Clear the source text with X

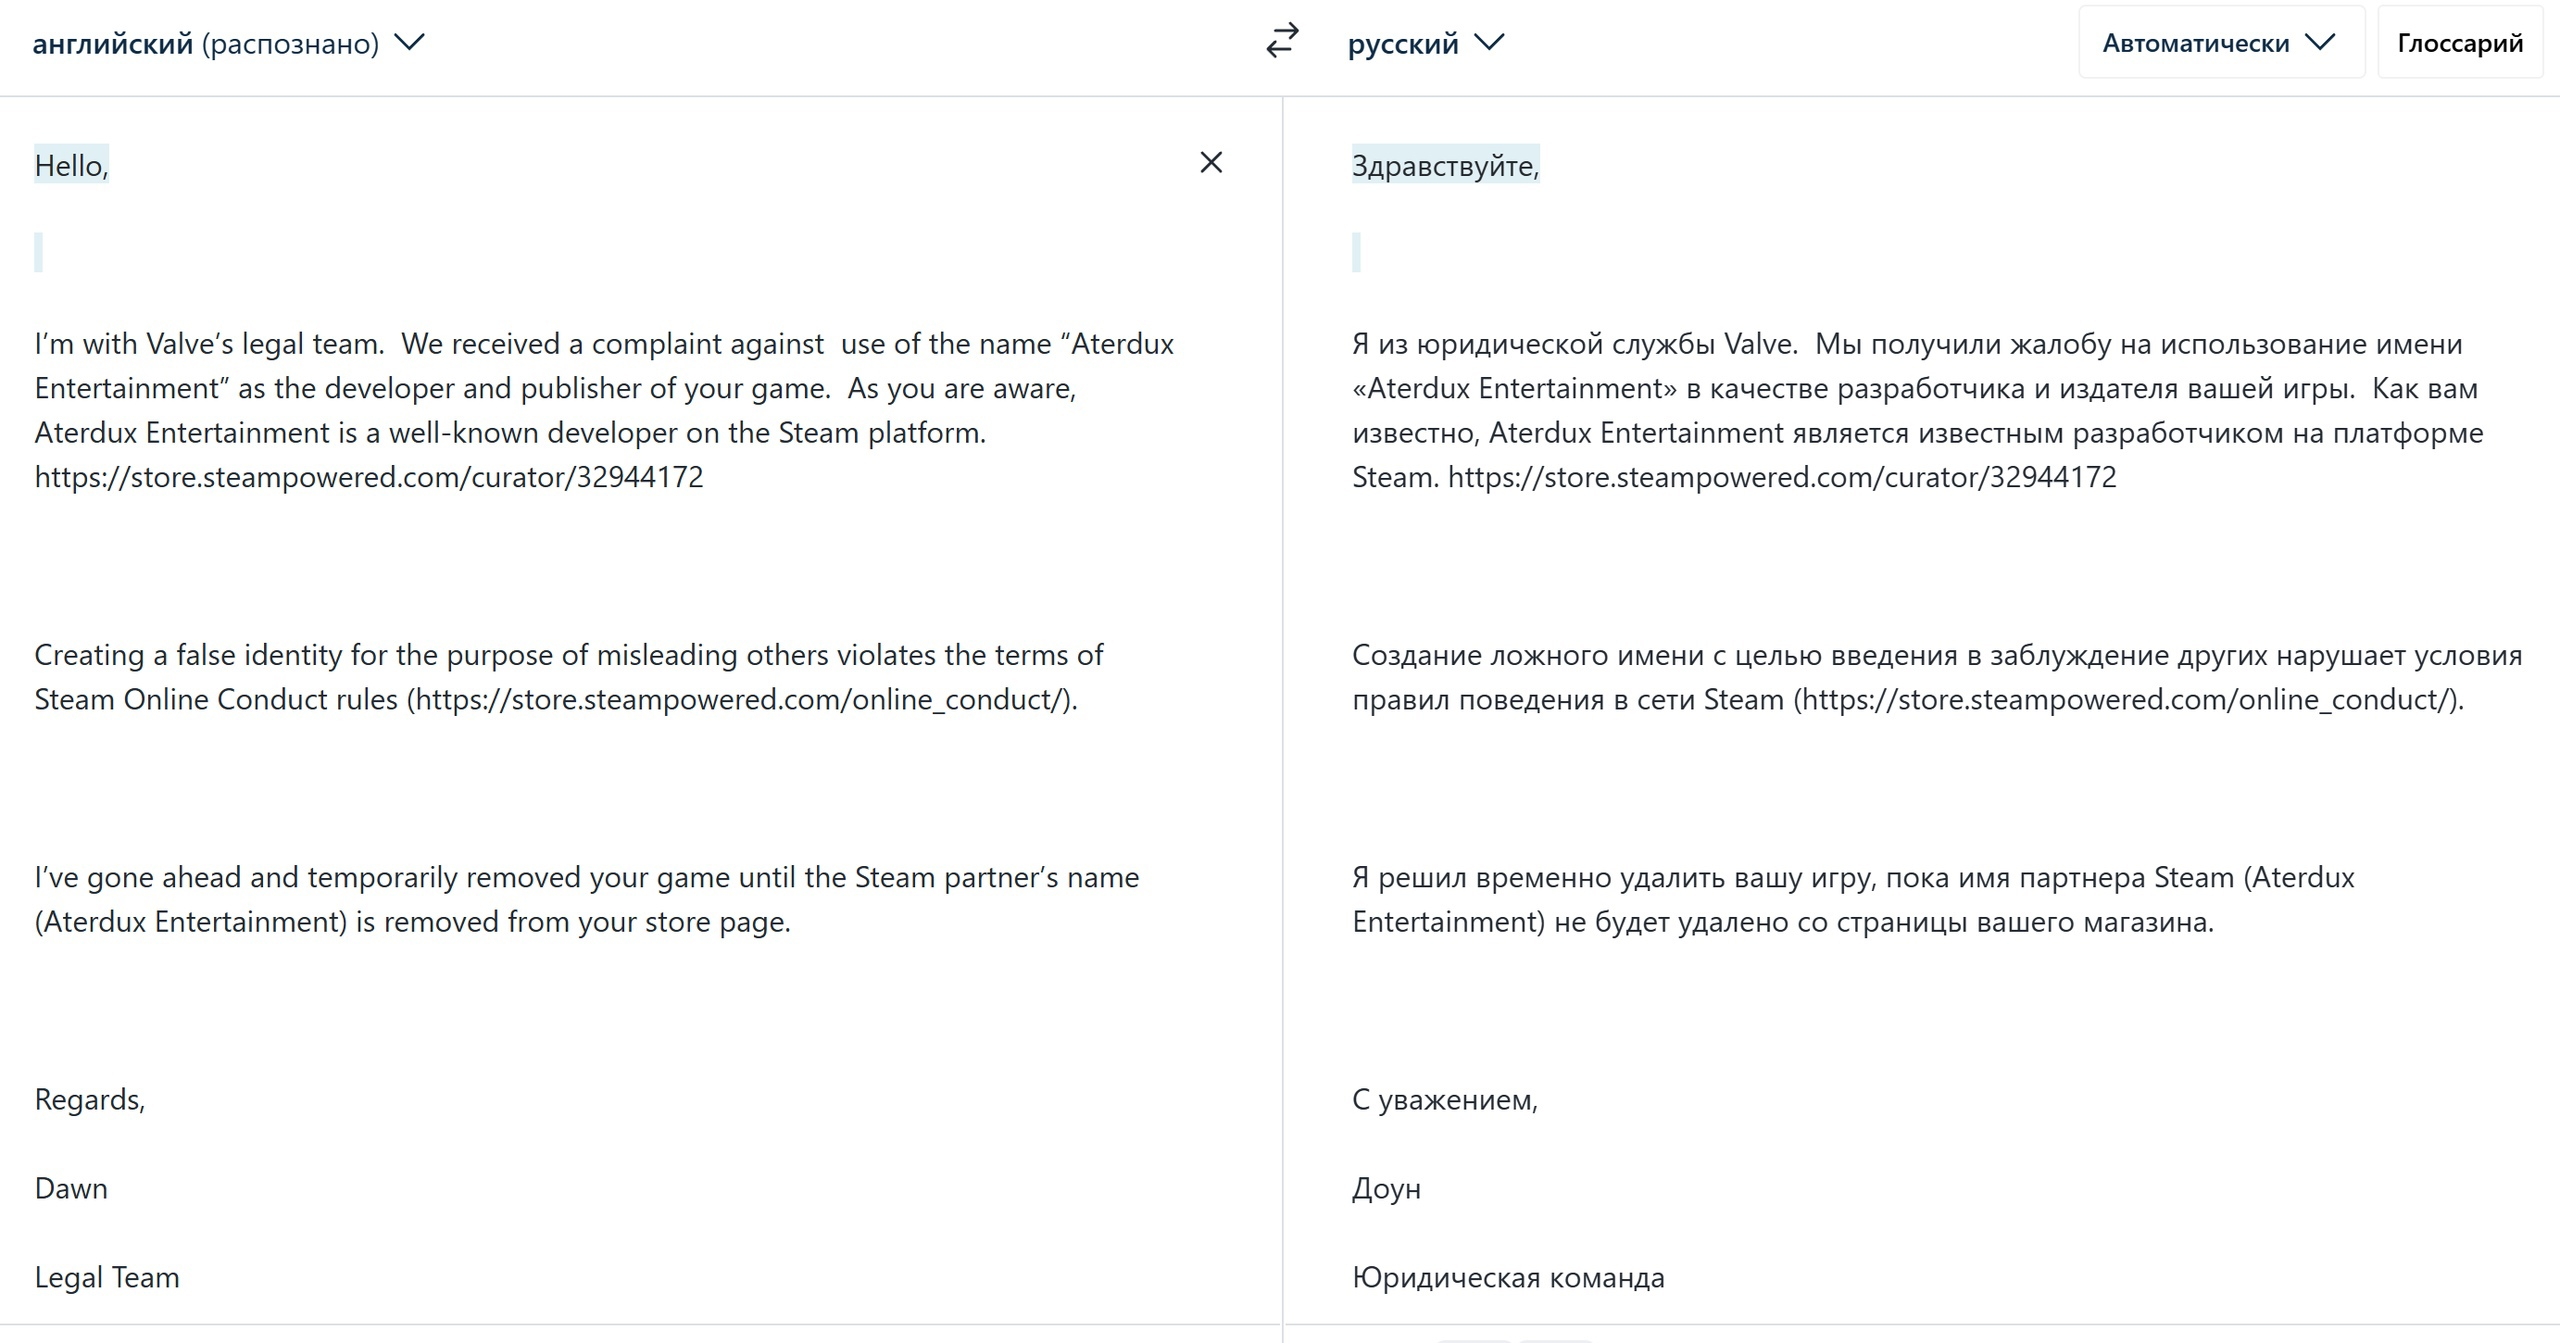pos(1211,163)
